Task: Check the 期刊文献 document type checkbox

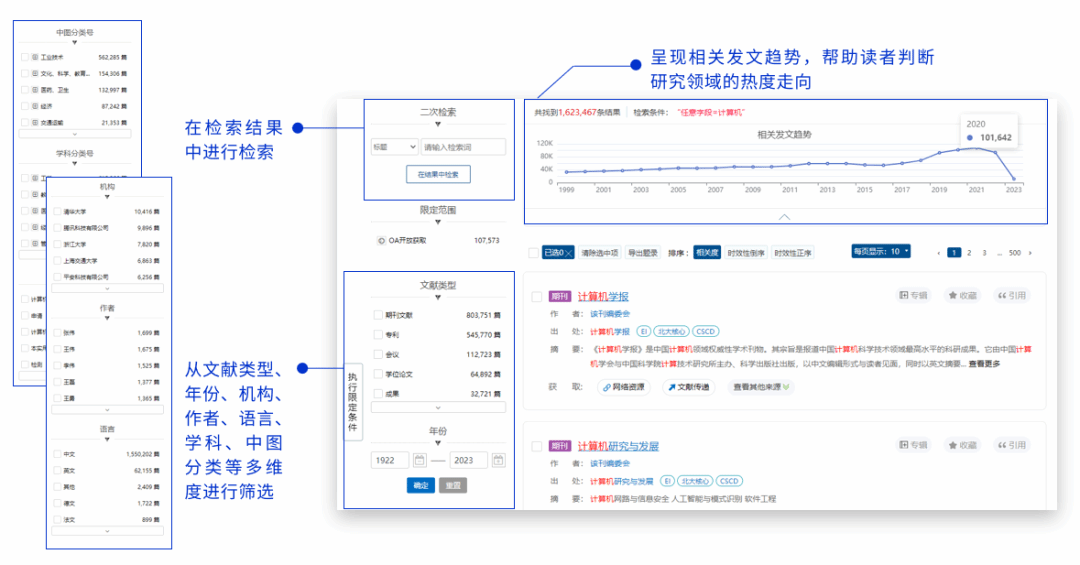Action: pos(378,315)
